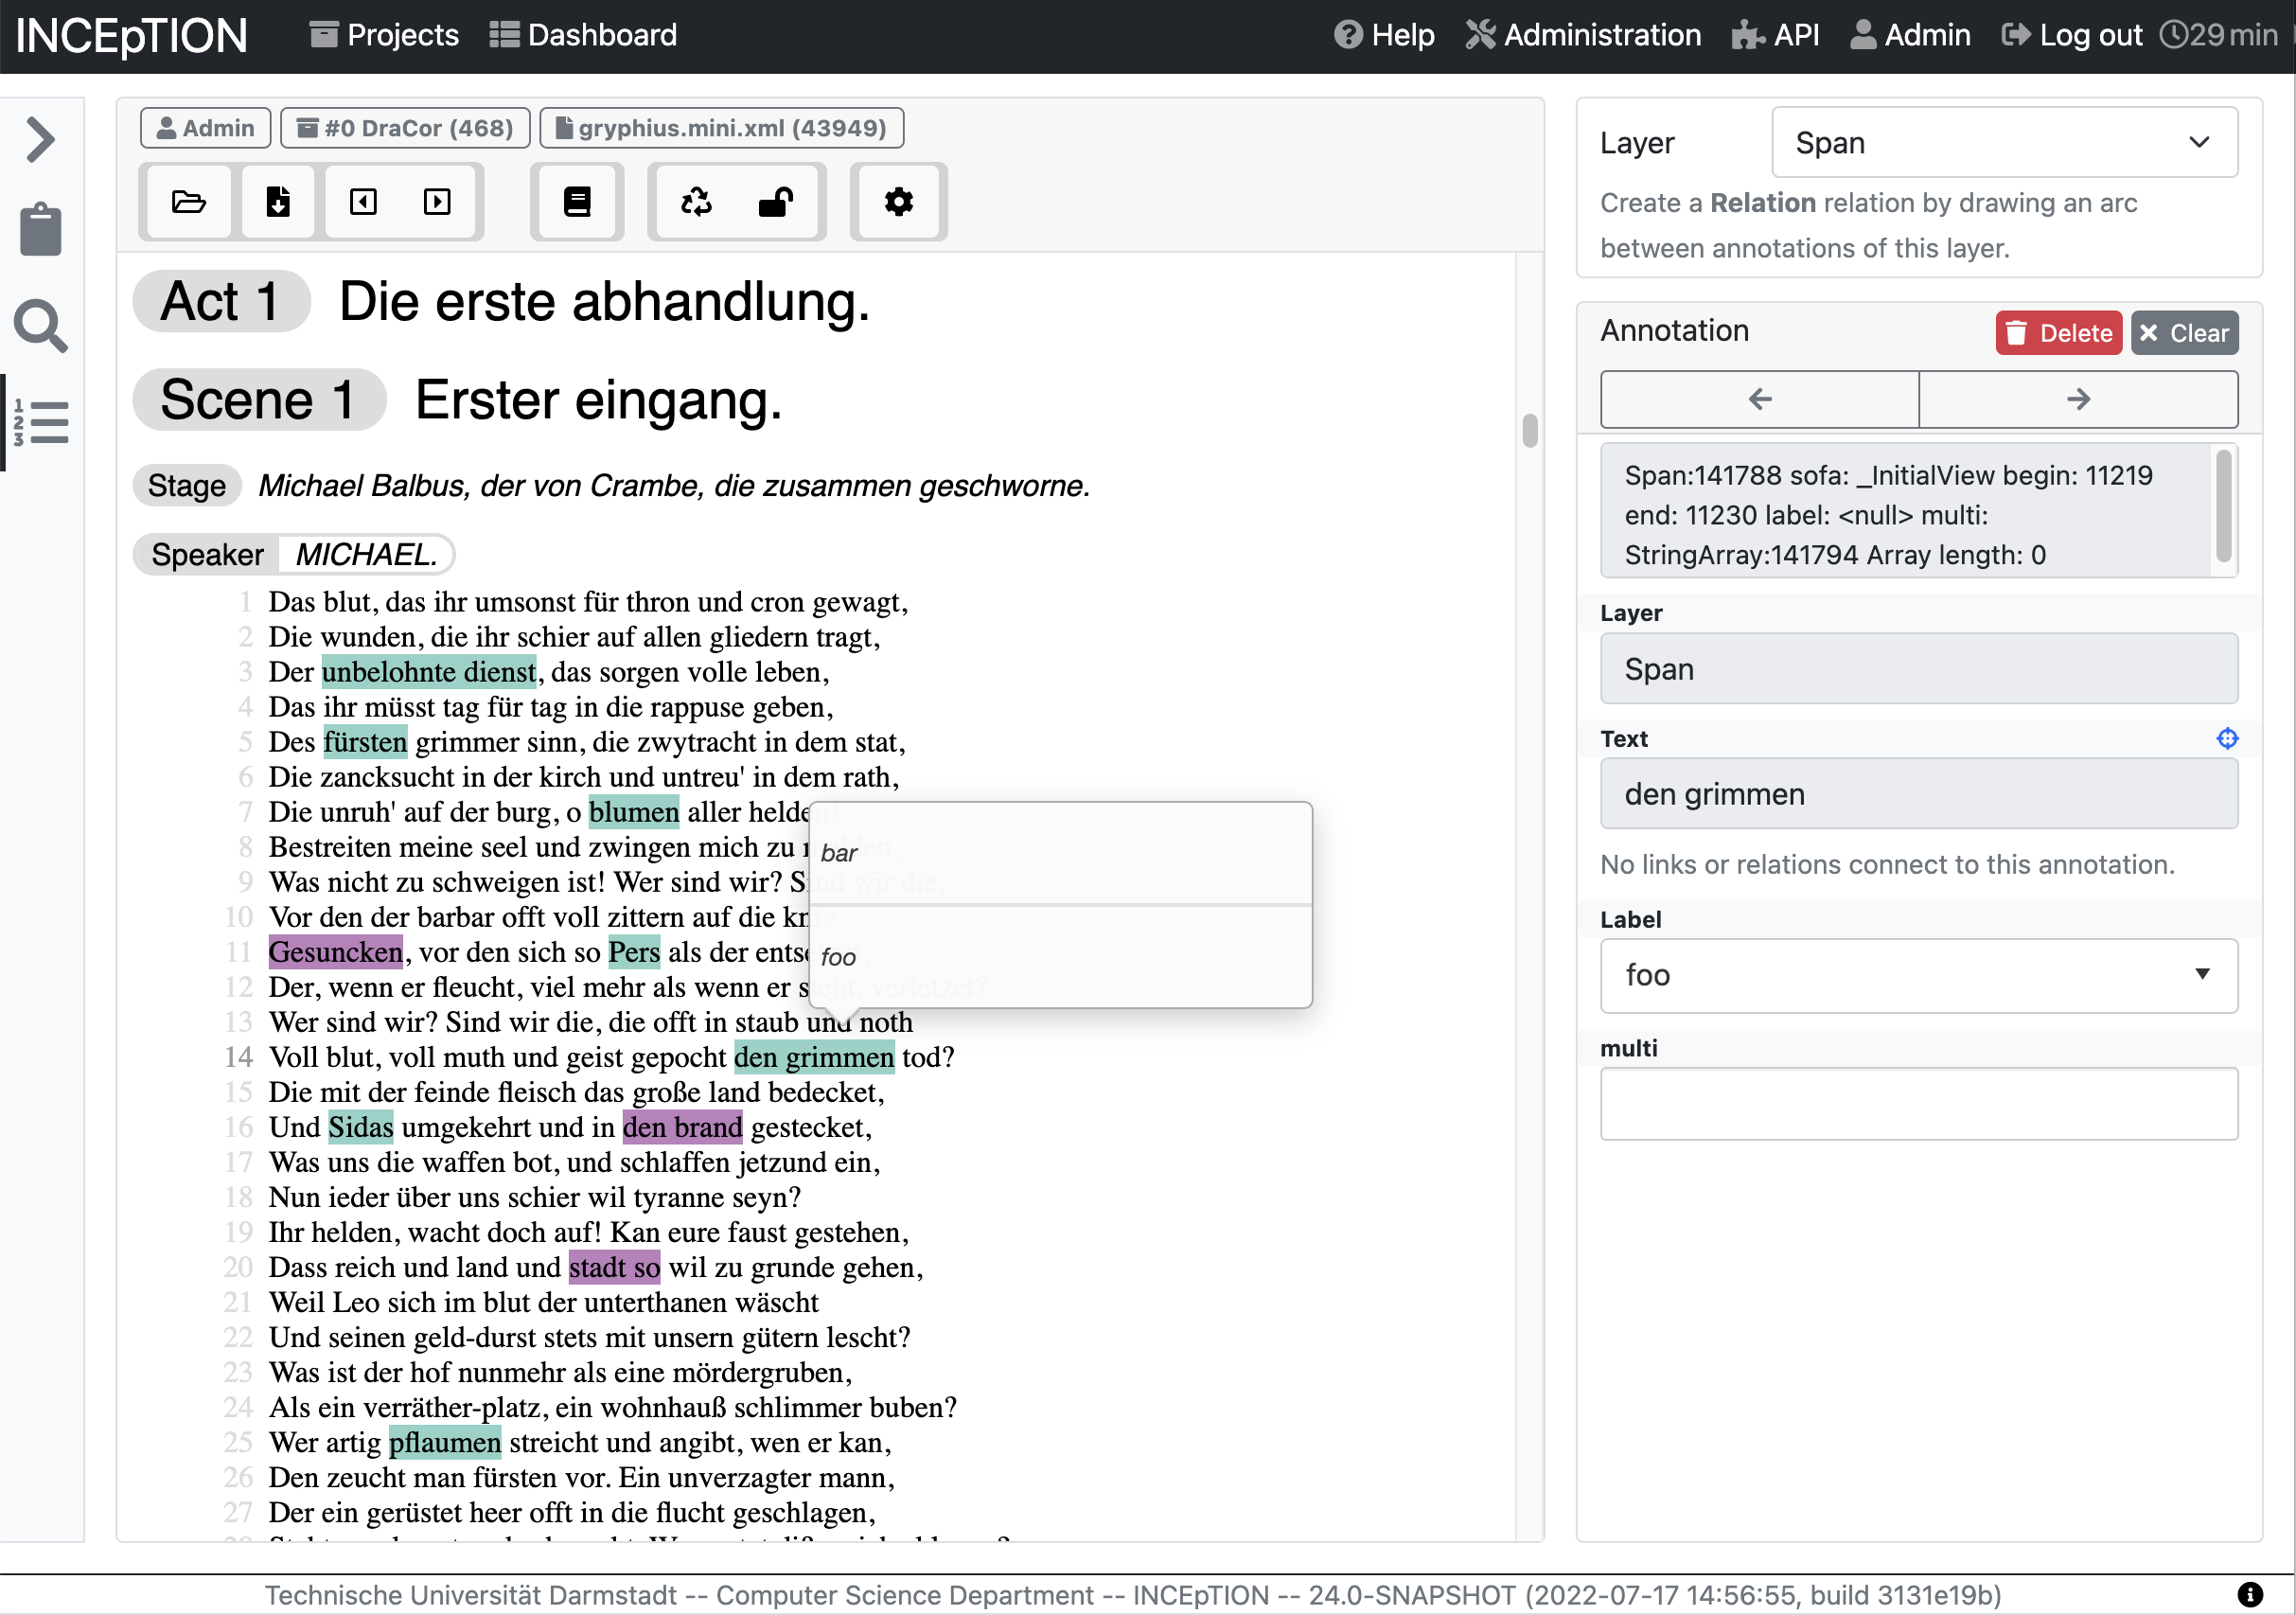Open the settings gear icon
2296x1615 pixels.
click(898, 202)
